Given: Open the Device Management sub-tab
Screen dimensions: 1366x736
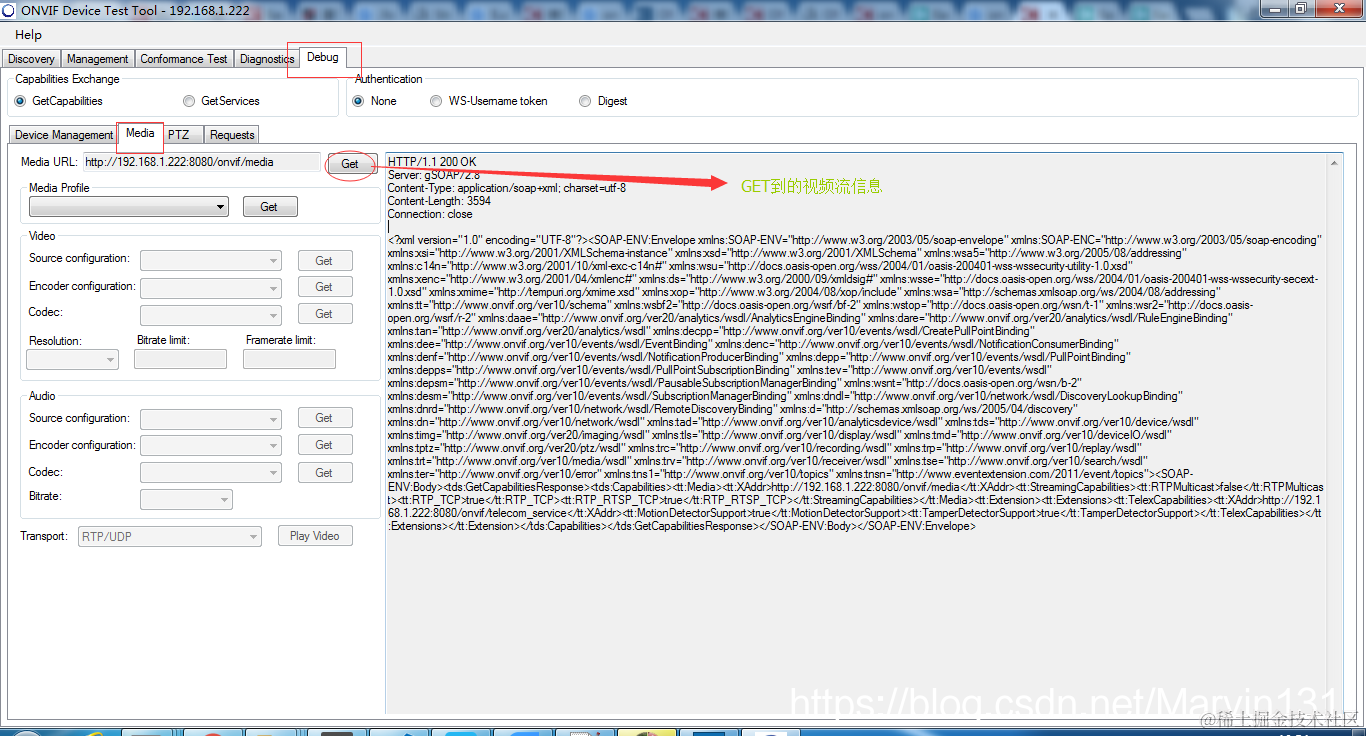Looking at the screenshot, I should 64,135.
